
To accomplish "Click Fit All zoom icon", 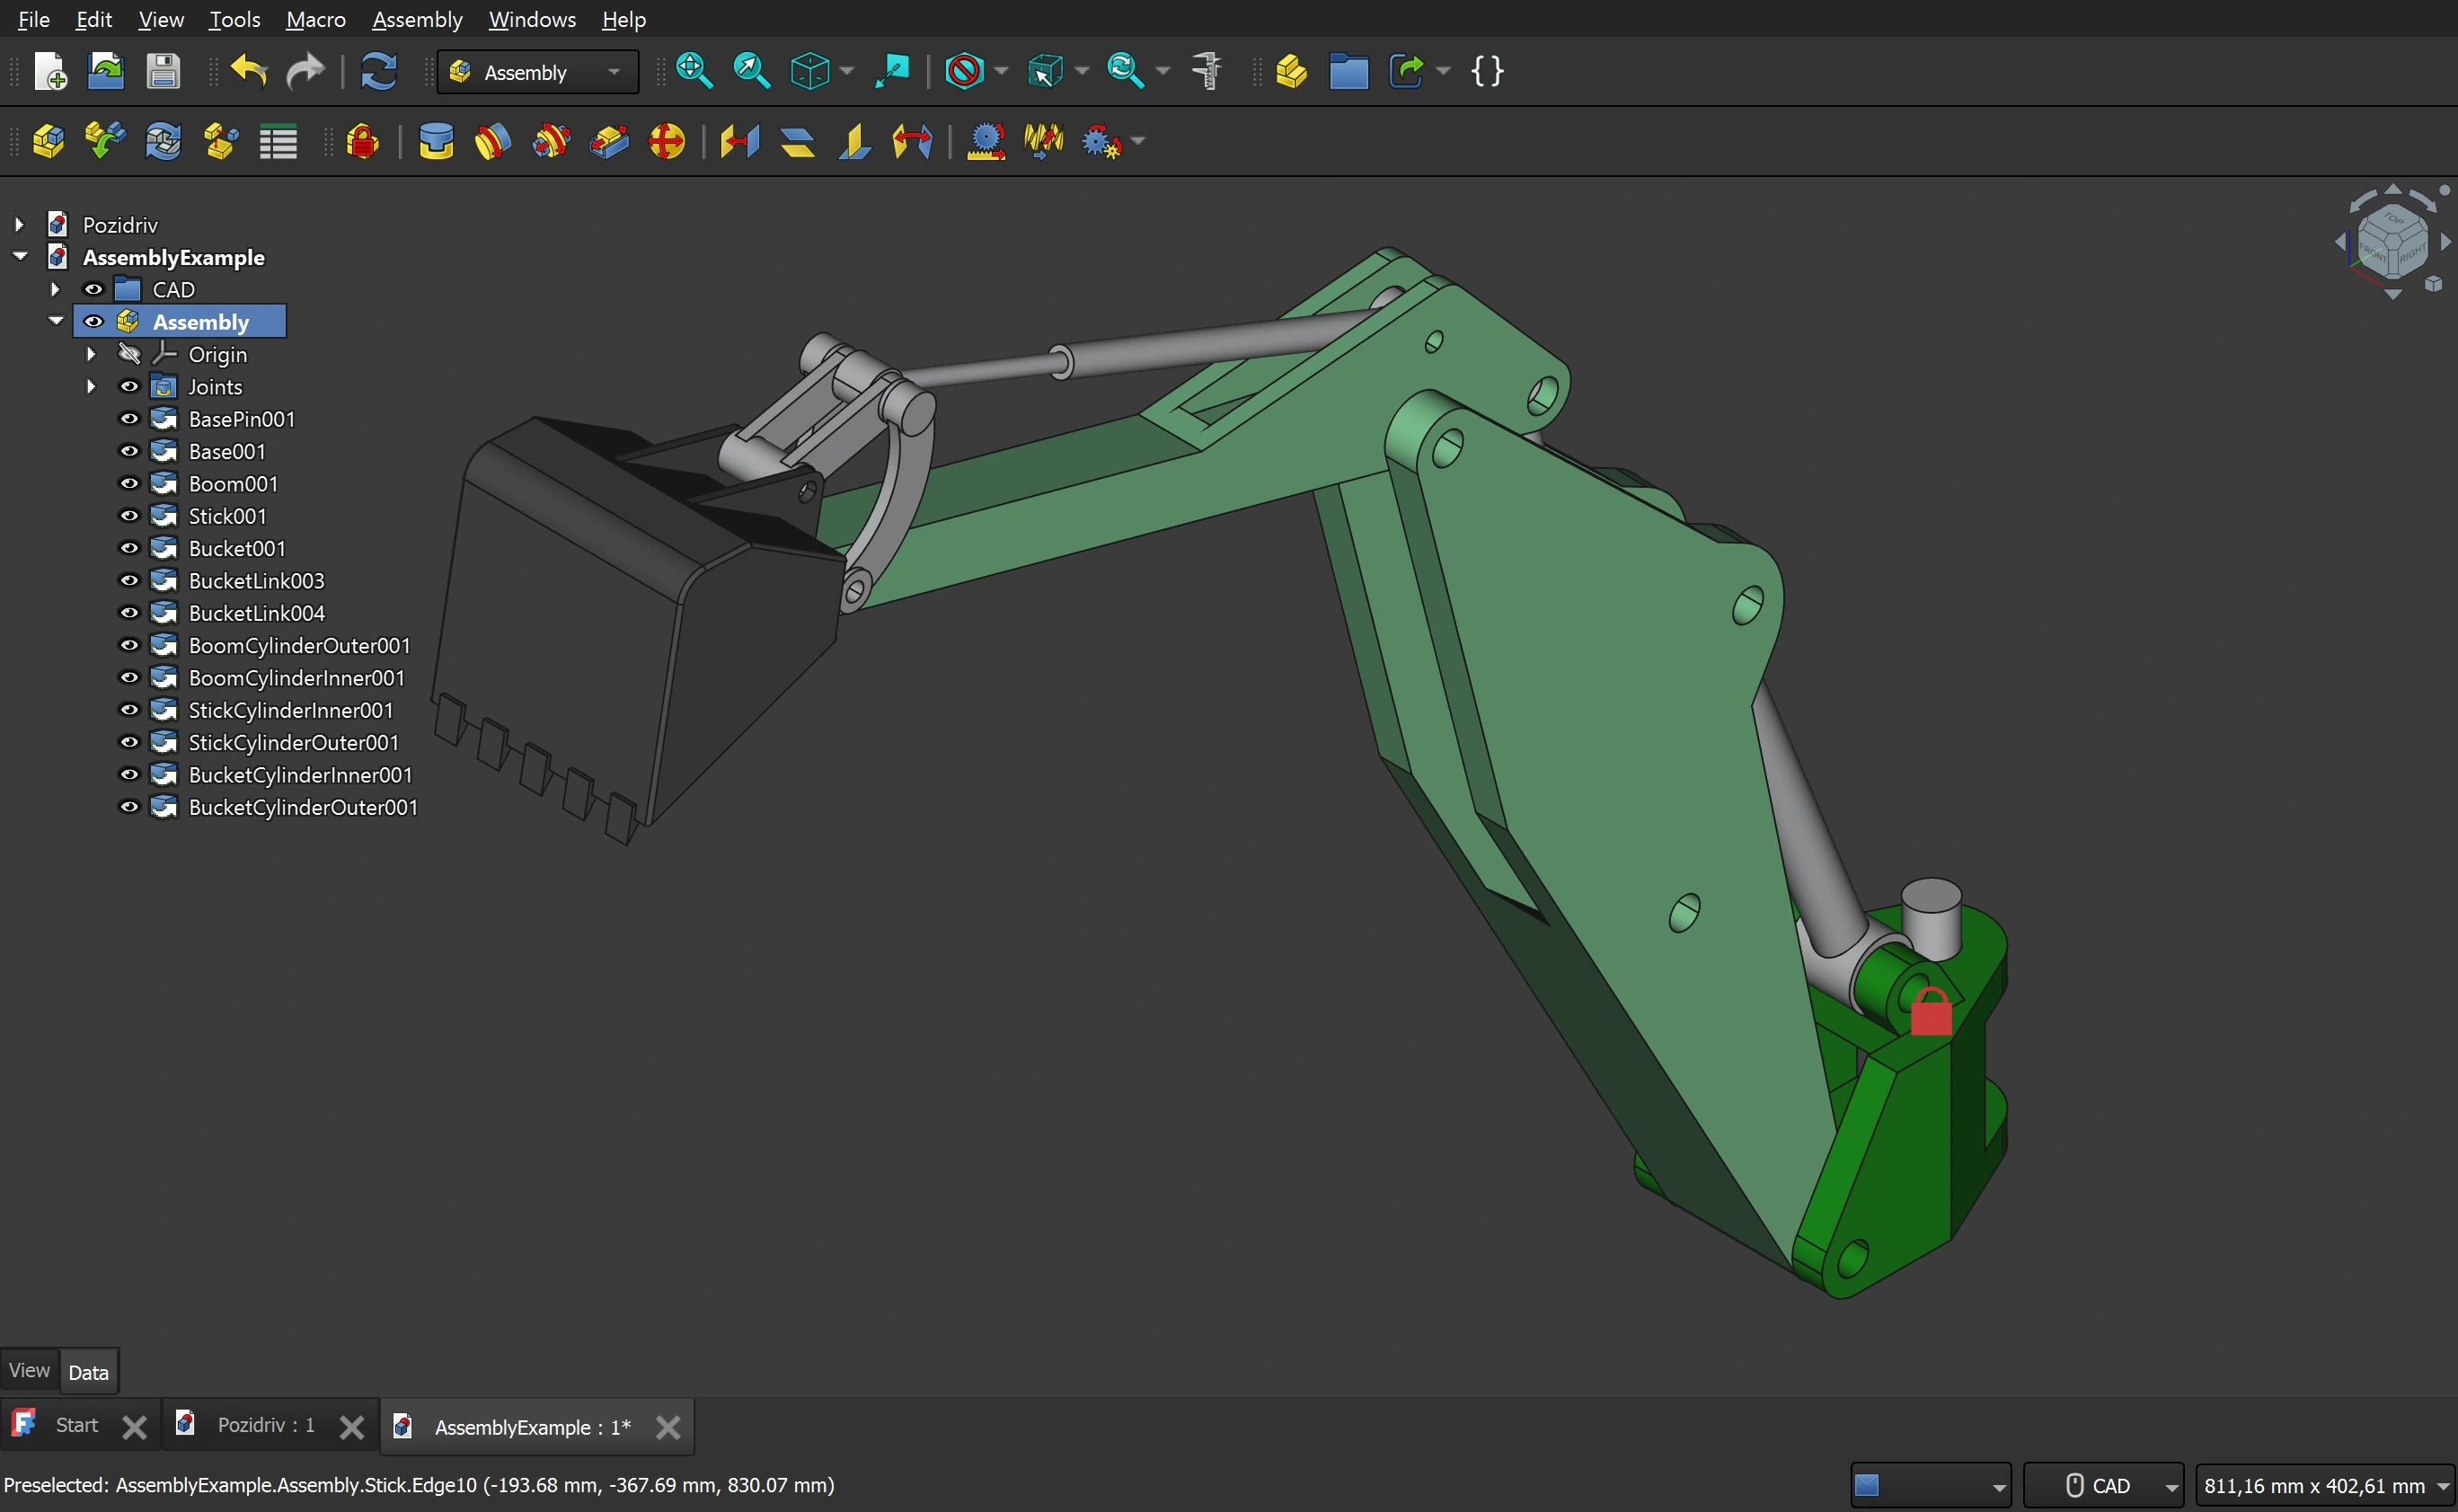I will coord(693,72).
